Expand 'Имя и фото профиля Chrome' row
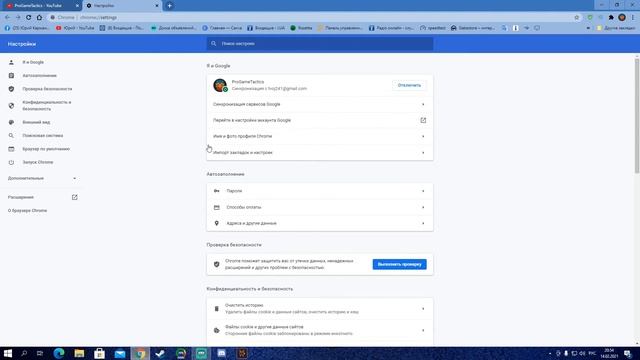Image resolution: width=640 pixels, height=360 pixels. click(320, 136)
